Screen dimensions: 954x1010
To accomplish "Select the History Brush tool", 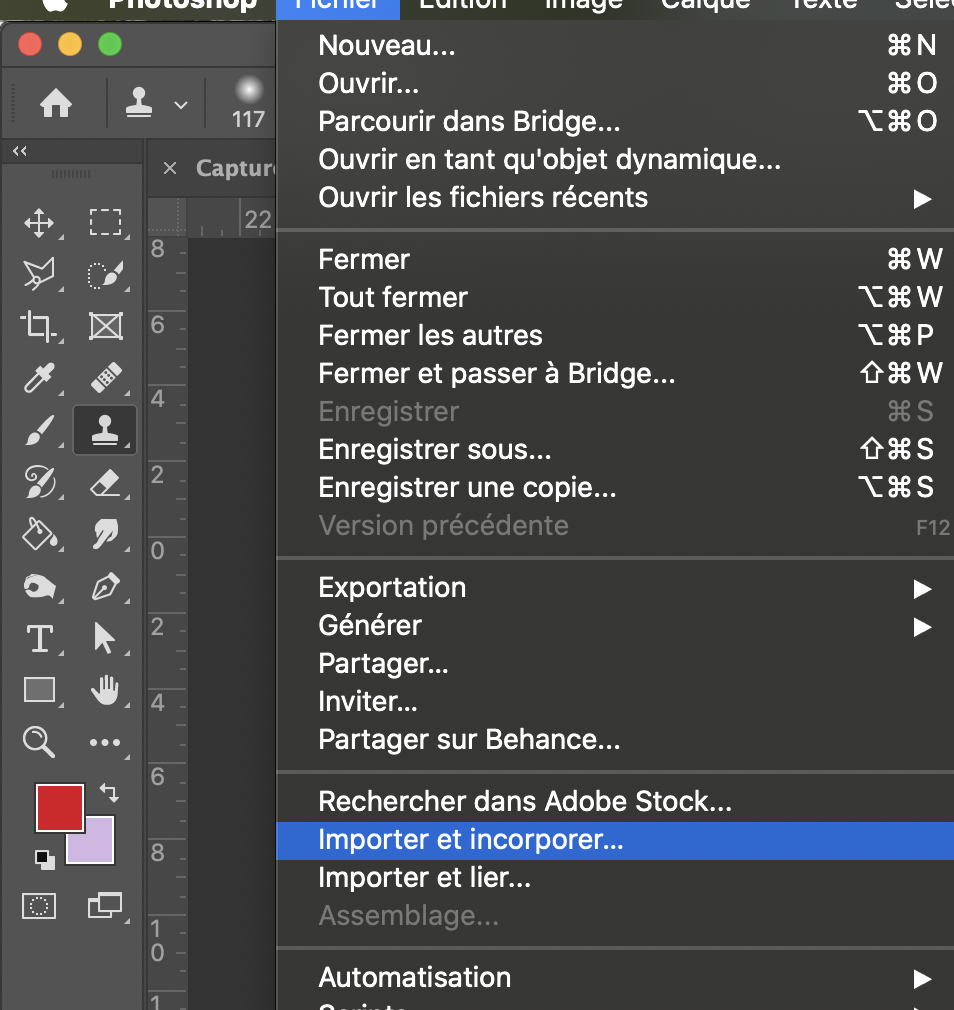I will pyautogui.click(x=39, y=482).
